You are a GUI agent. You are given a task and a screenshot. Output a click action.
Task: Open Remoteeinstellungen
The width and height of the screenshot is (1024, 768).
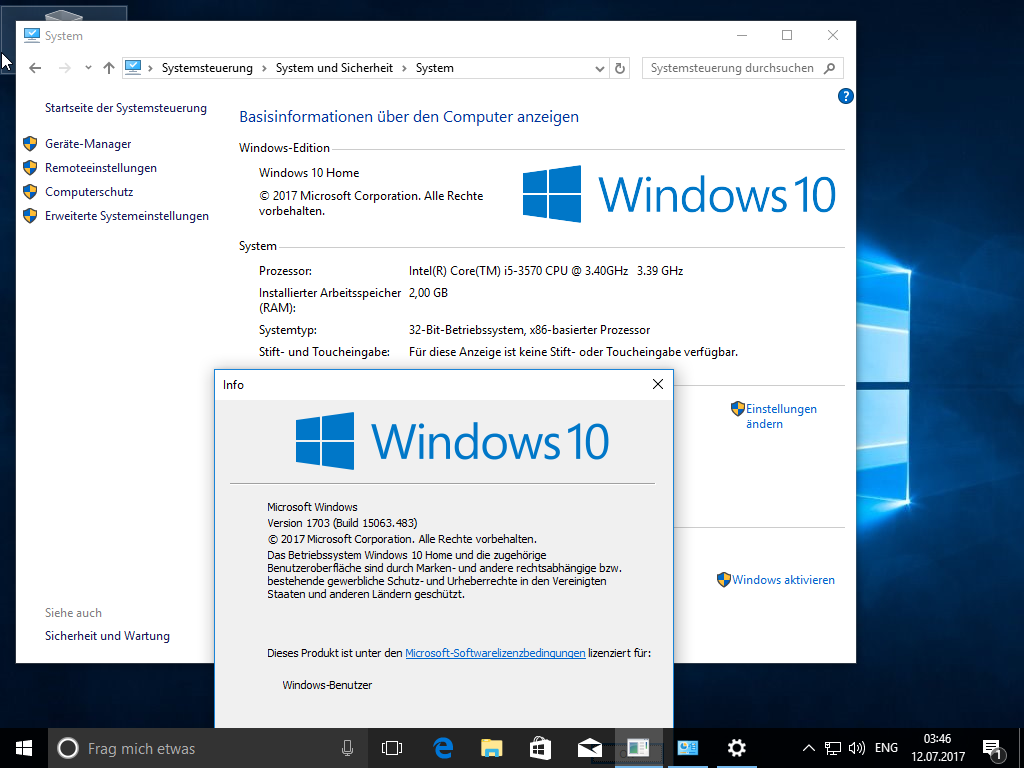(101, 168)
